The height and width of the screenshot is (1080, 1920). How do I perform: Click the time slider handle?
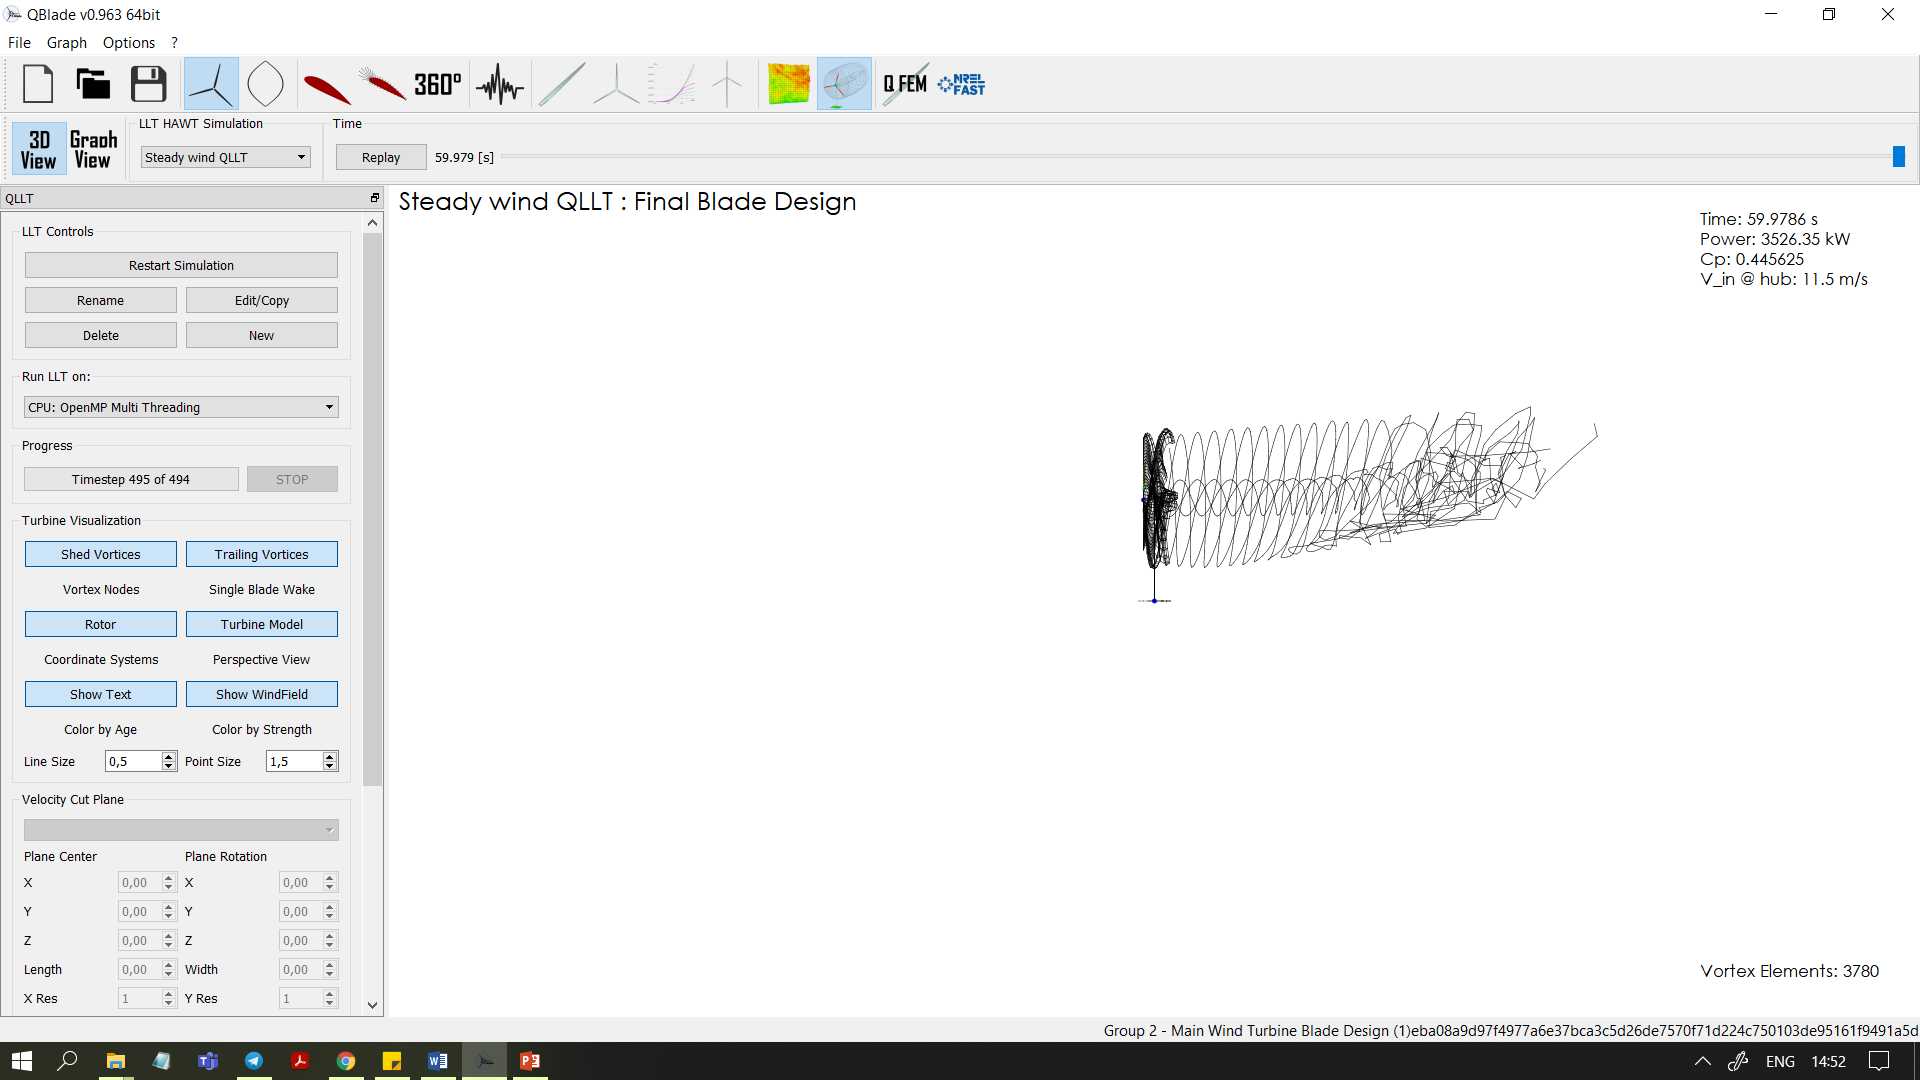click(x=1899, y=157)
